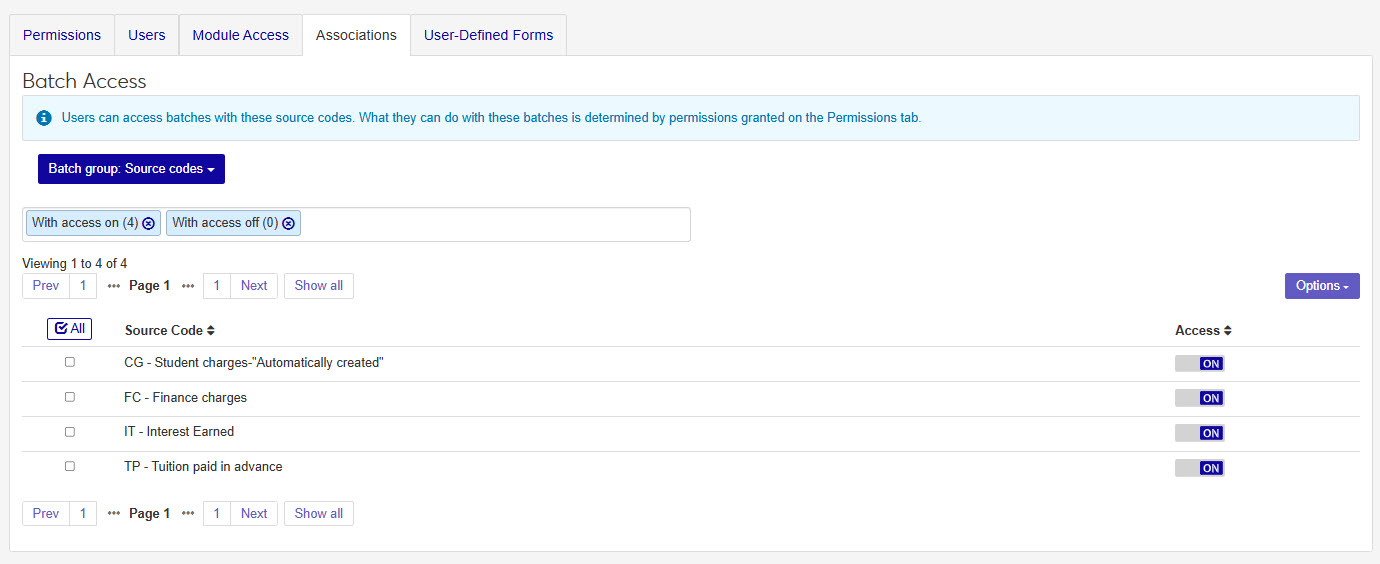
Task: Switch to the Permissions tab
Action: (62, 35)
